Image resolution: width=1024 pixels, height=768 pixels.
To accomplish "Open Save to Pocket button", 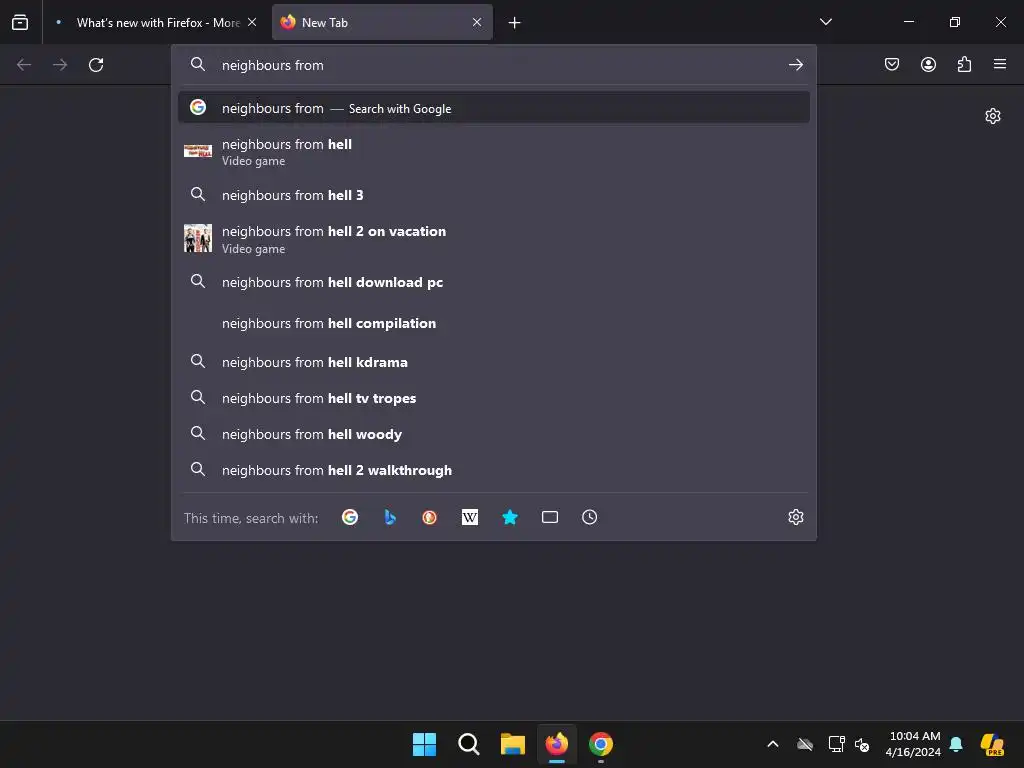I will tap(892, 64).
